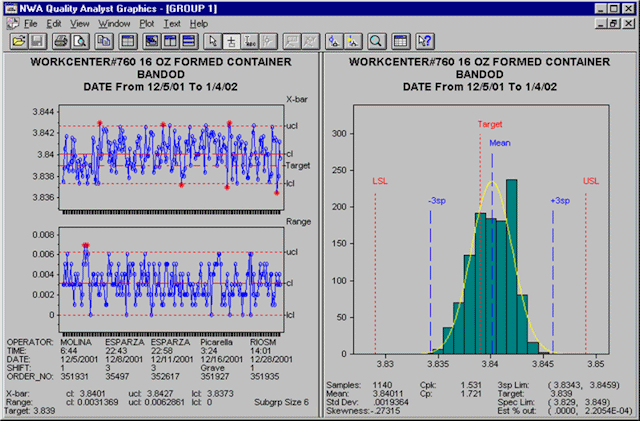The width and height of the screenshot is (640, 421).
Task: Open the Help menu
Action: pos(199,22)
